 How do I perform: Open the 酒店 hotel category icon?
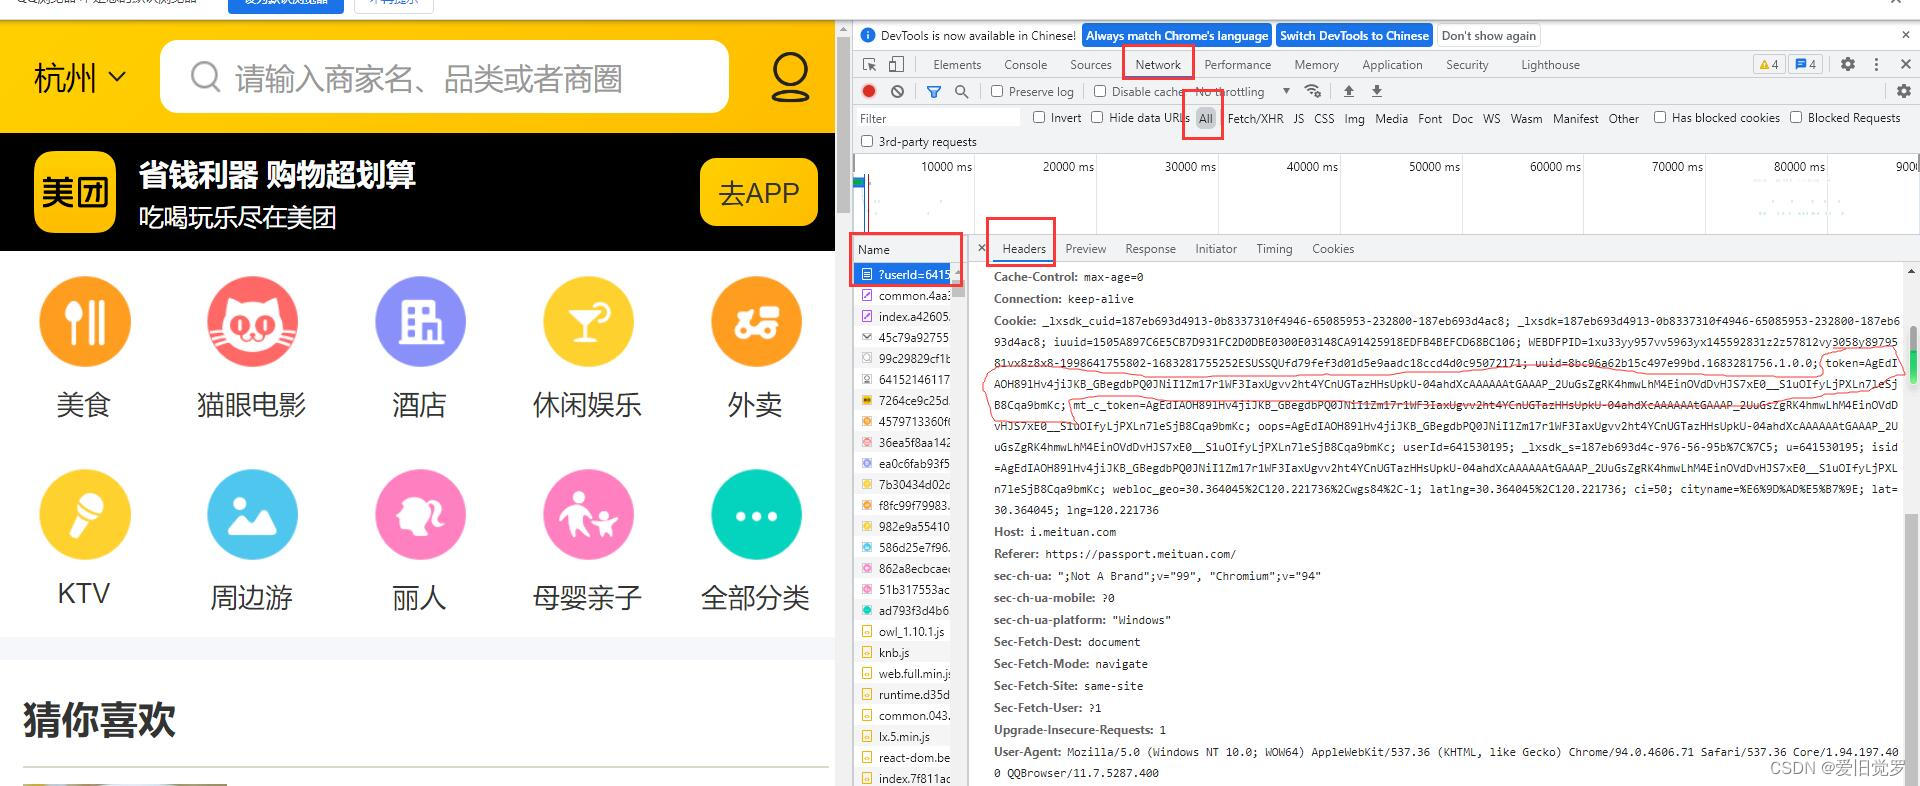(420, 322)
